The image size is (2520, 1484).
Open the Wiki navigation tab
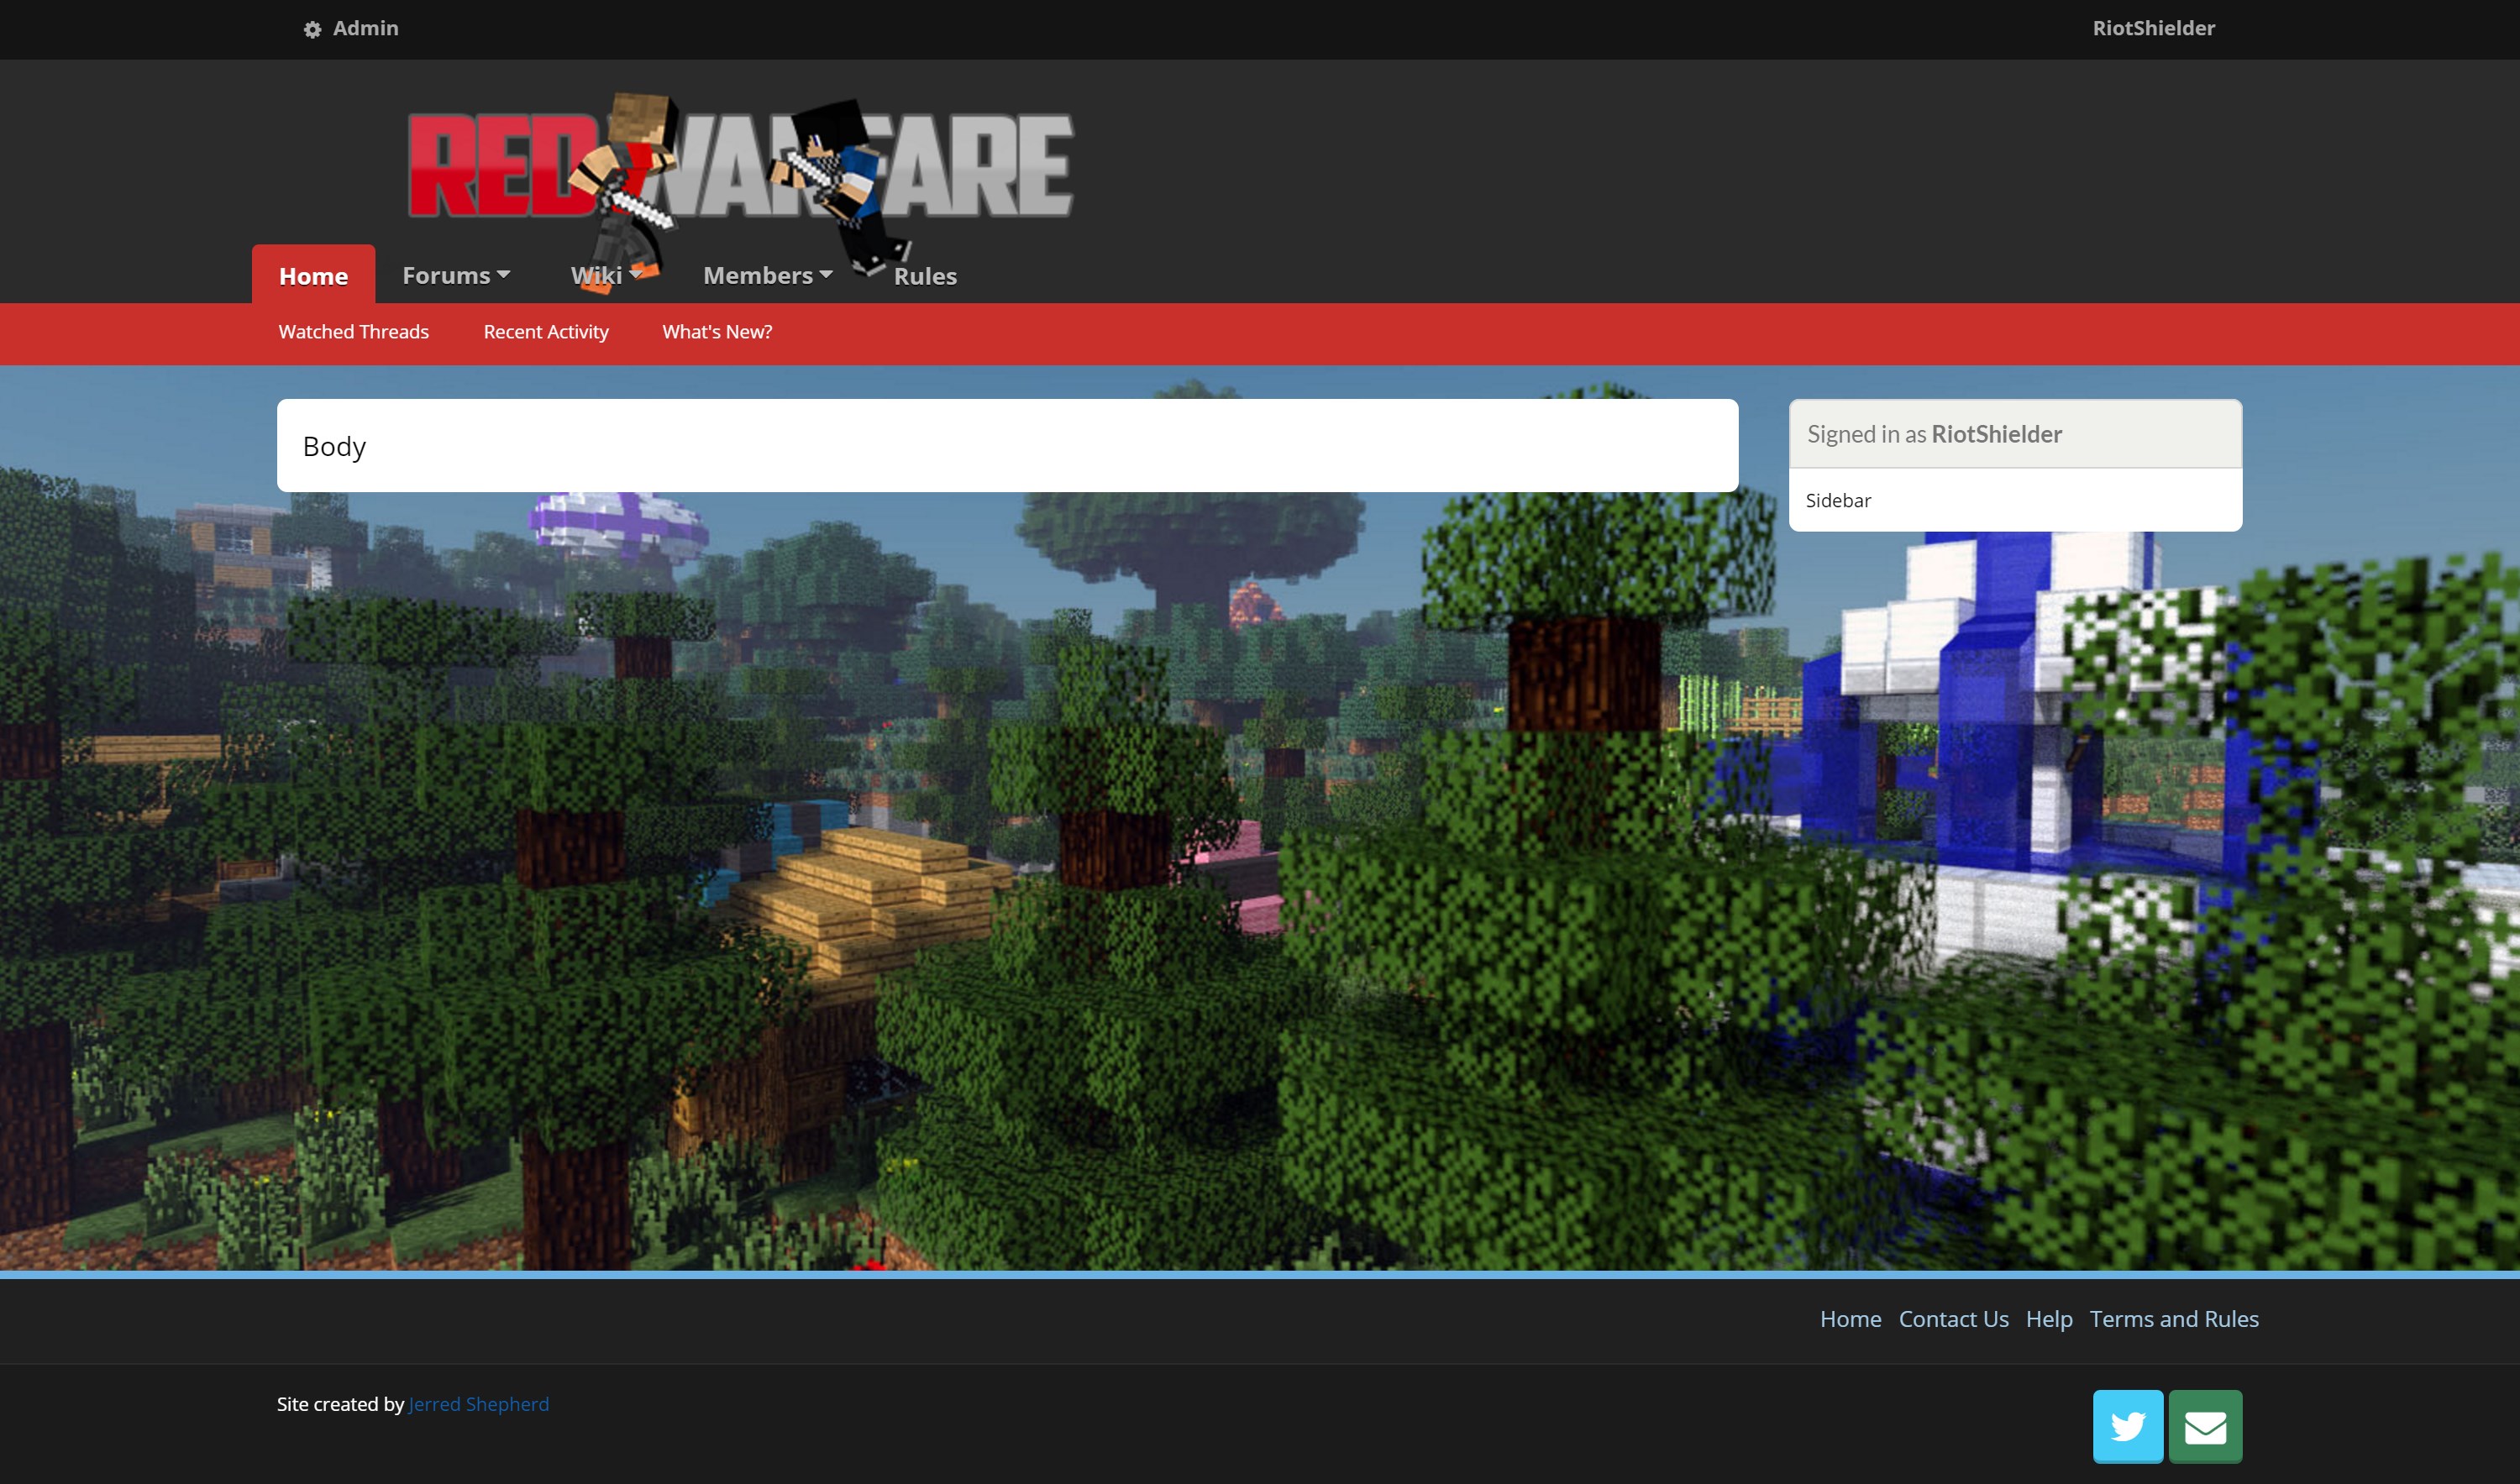pos(596,275)
